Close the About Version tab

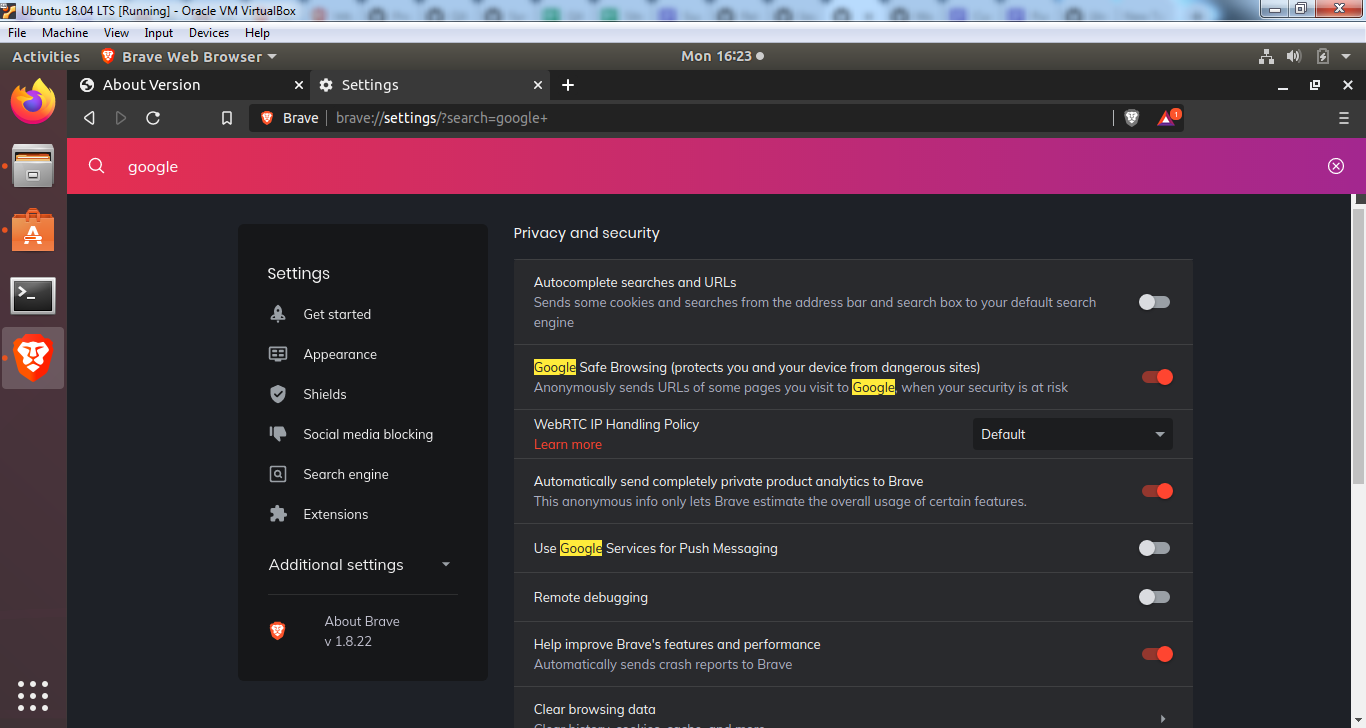click(298, 85)
